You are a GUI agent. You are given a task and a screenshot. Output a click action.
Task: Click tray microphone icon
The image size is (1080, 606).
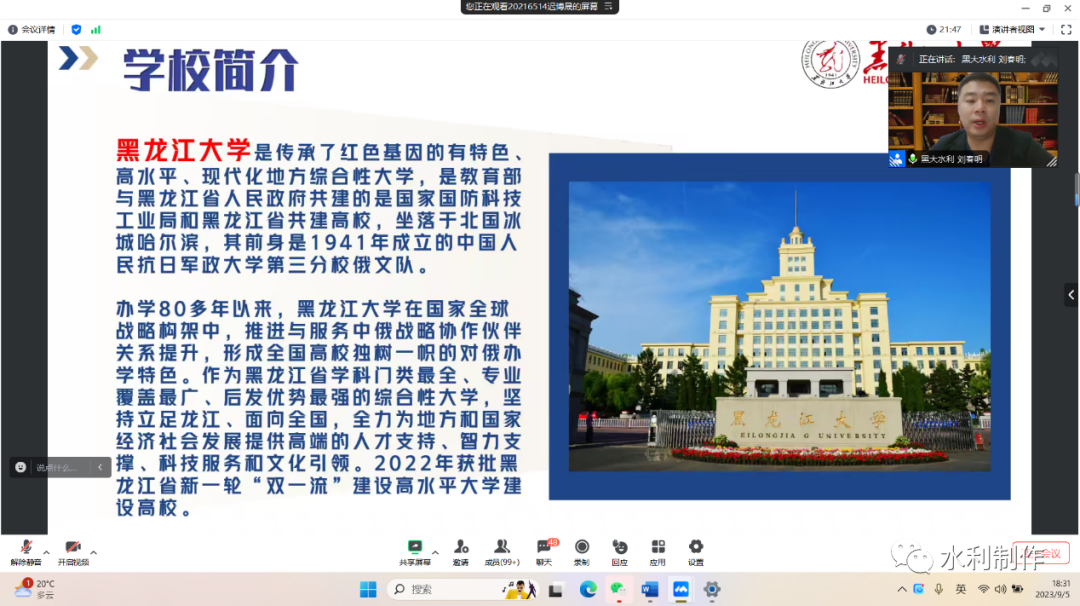point(939,589)
